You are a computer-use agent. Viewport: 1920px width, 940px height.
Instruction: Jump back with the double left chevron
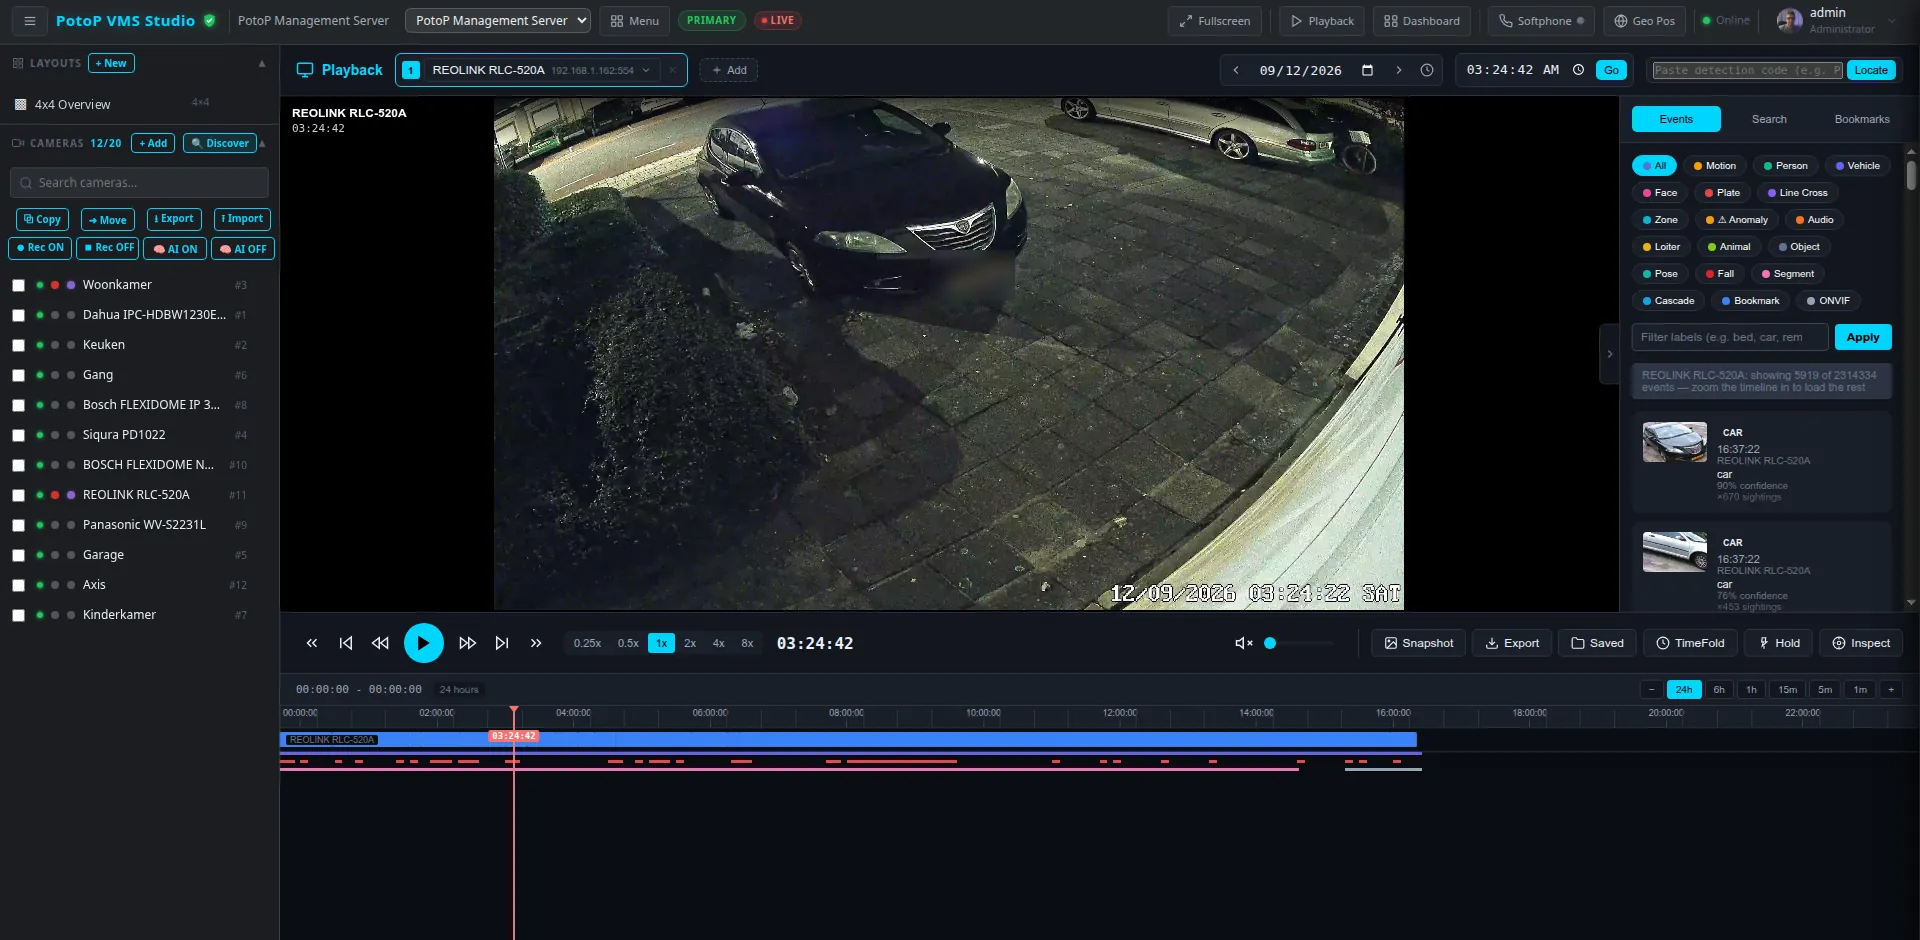pyautogui.click(x=312, y=643)
